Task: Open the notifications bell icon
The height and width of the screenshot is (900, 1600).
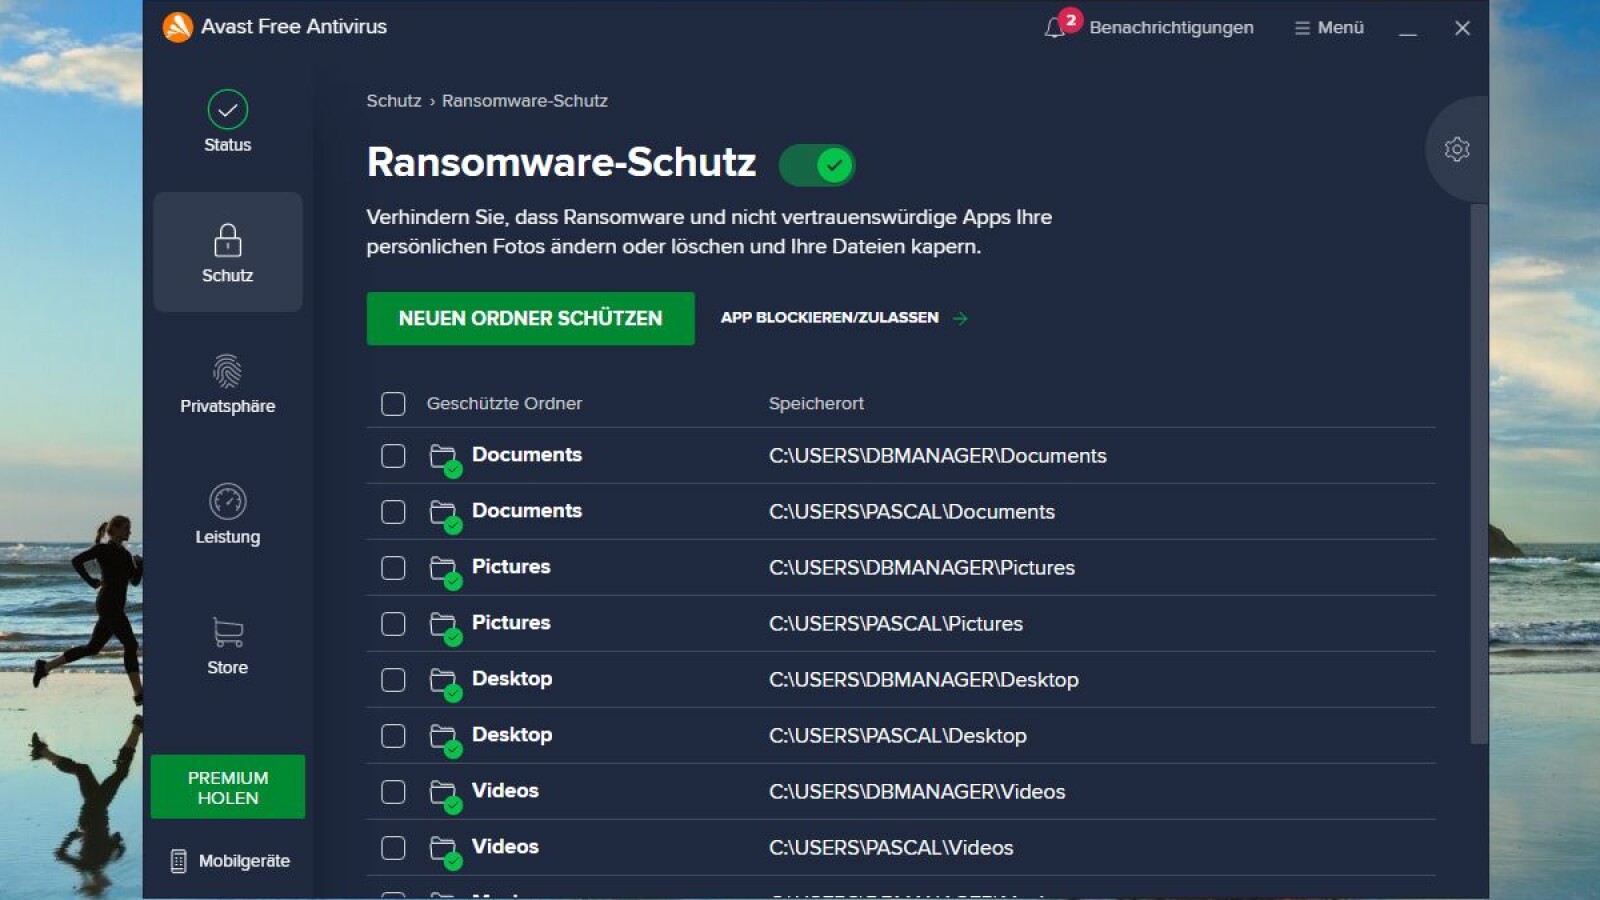Action: coord(1054,28)
